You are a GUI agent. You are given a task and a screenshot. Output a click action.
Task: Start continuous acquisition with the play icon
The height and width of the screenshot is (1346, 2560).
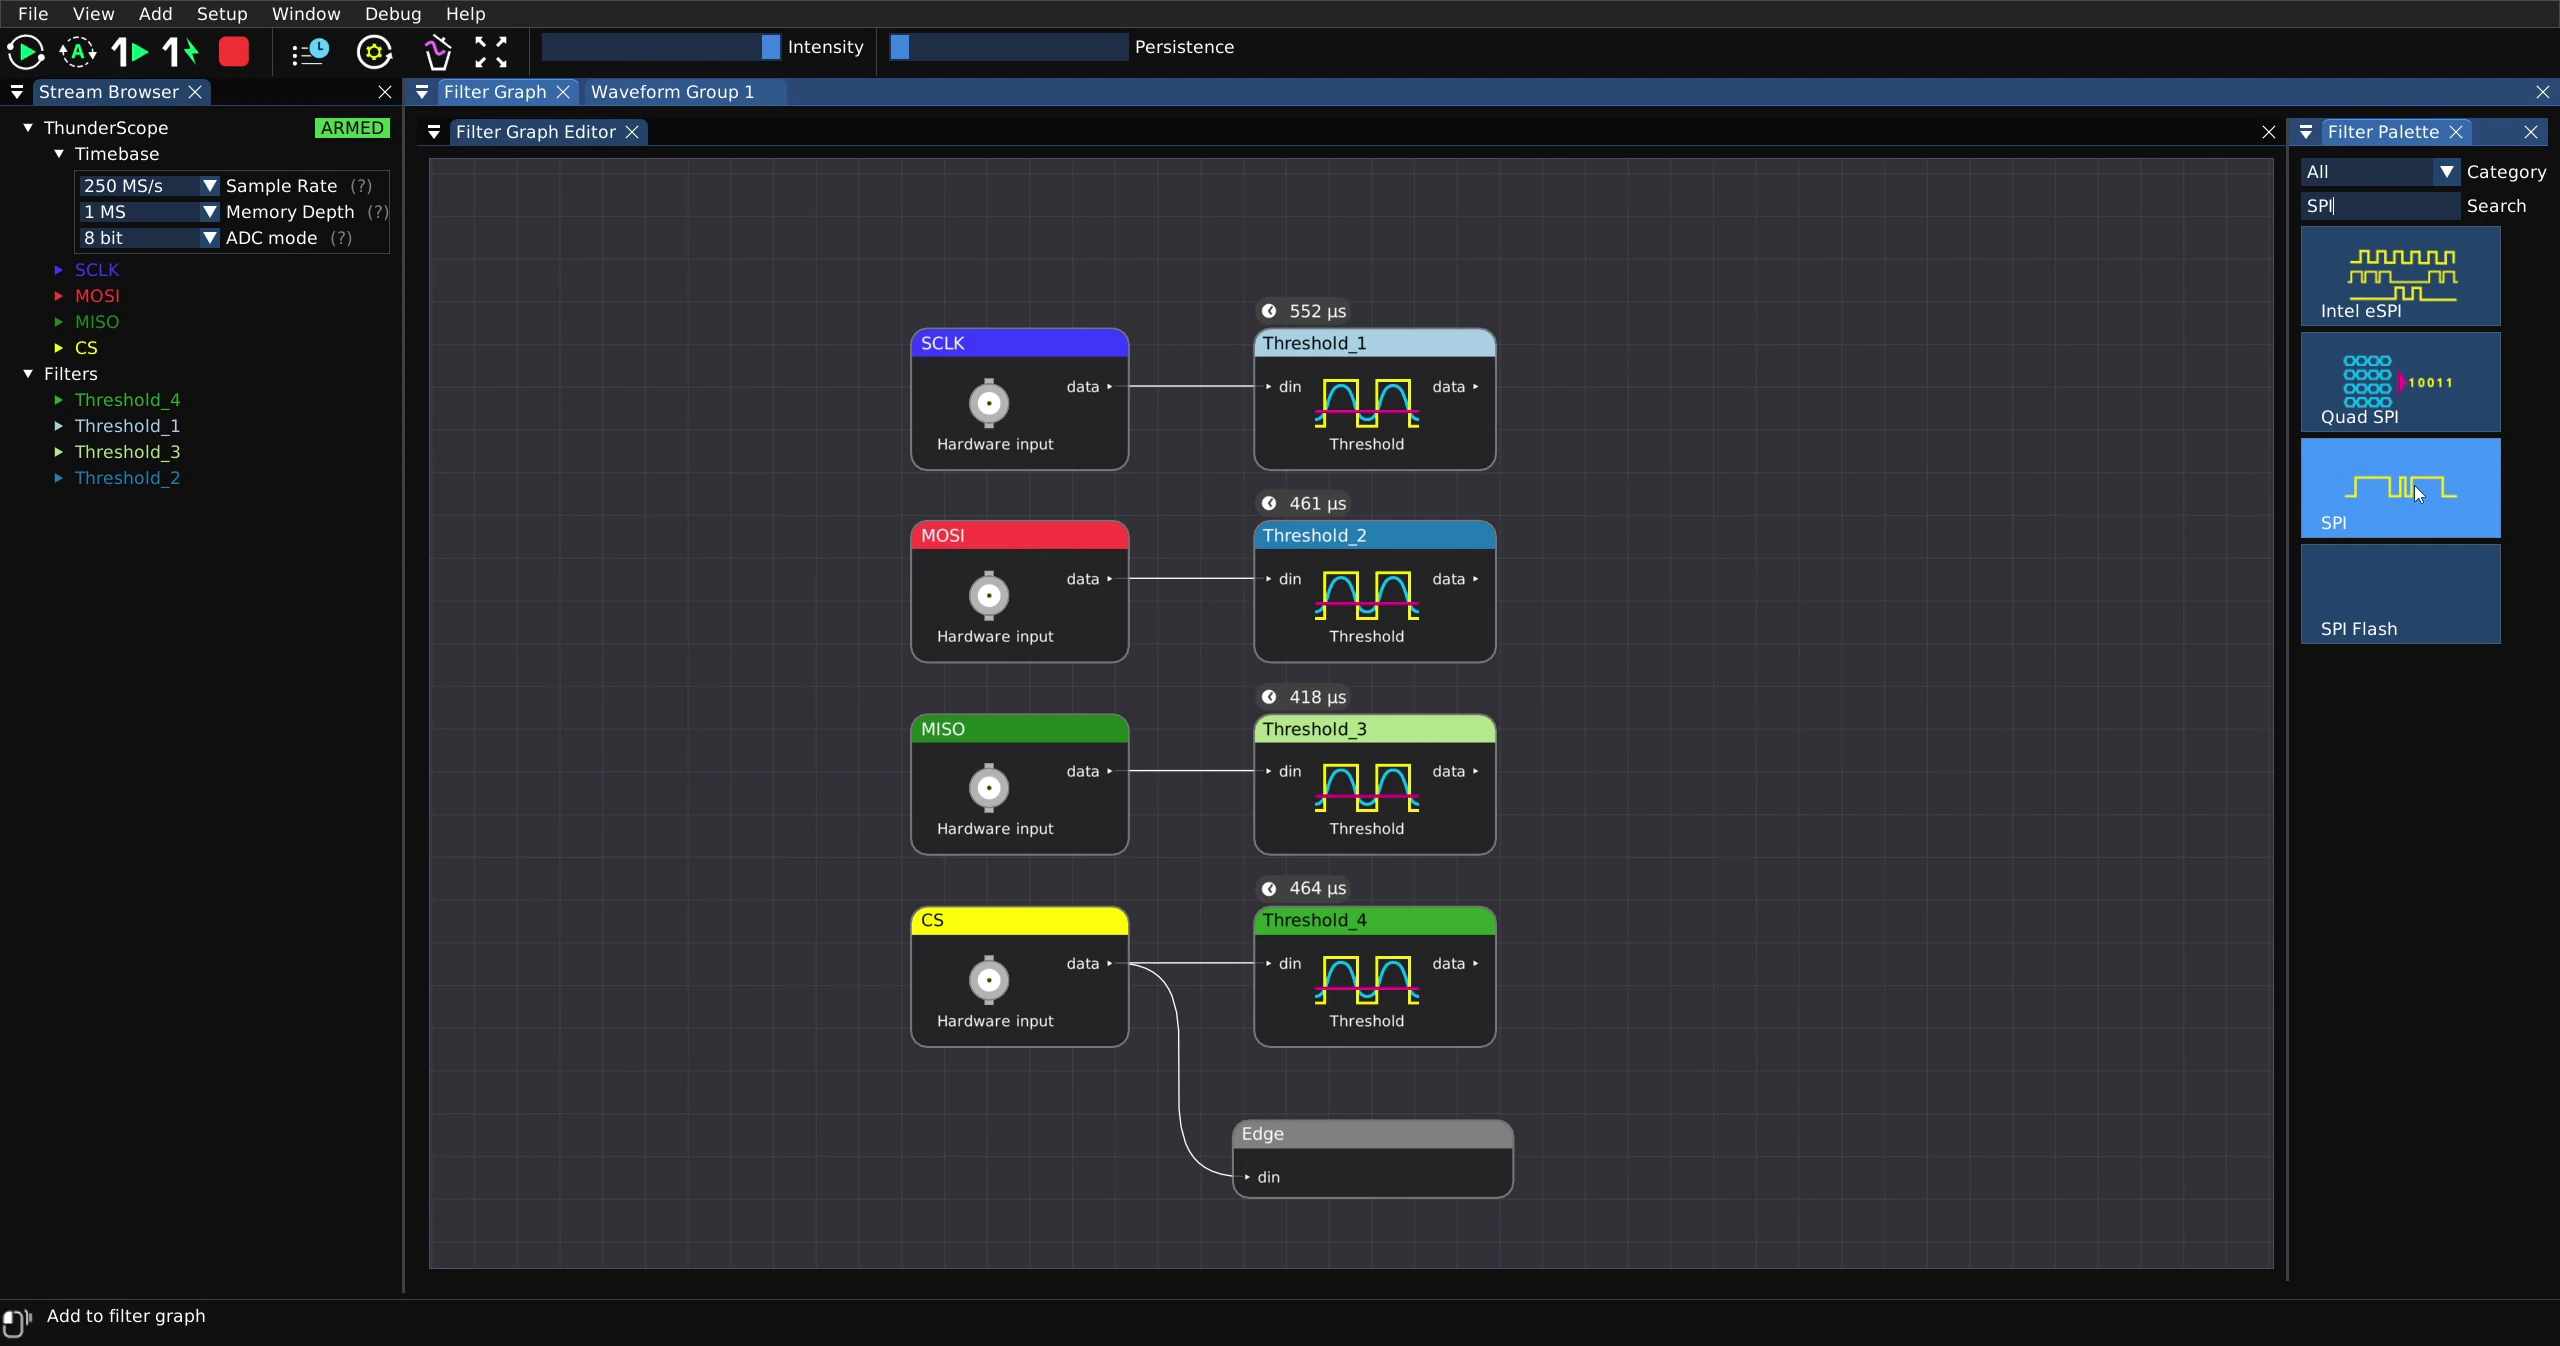tap(26, 52)
